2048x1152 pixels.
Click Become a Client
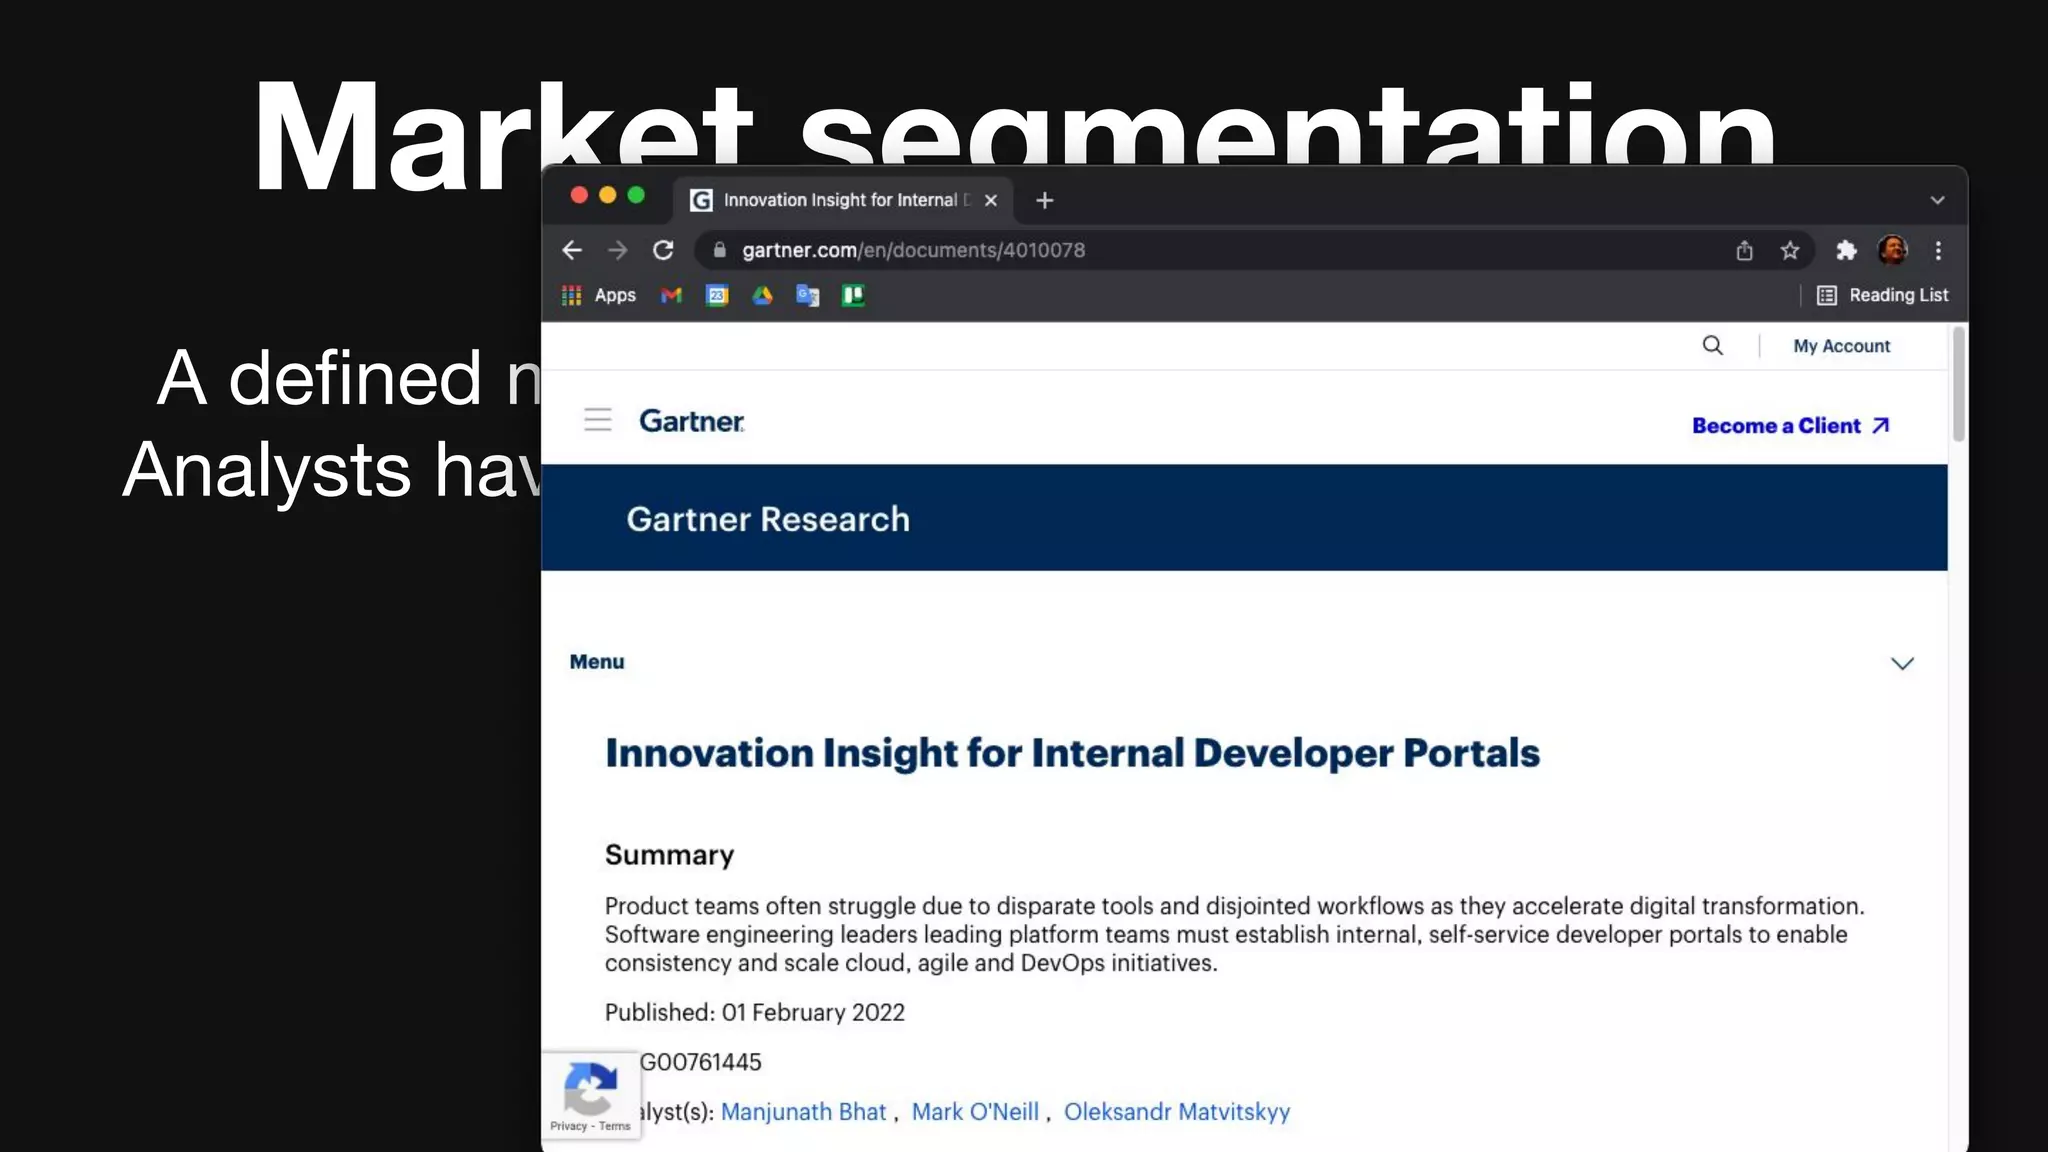coord(1791,426)
